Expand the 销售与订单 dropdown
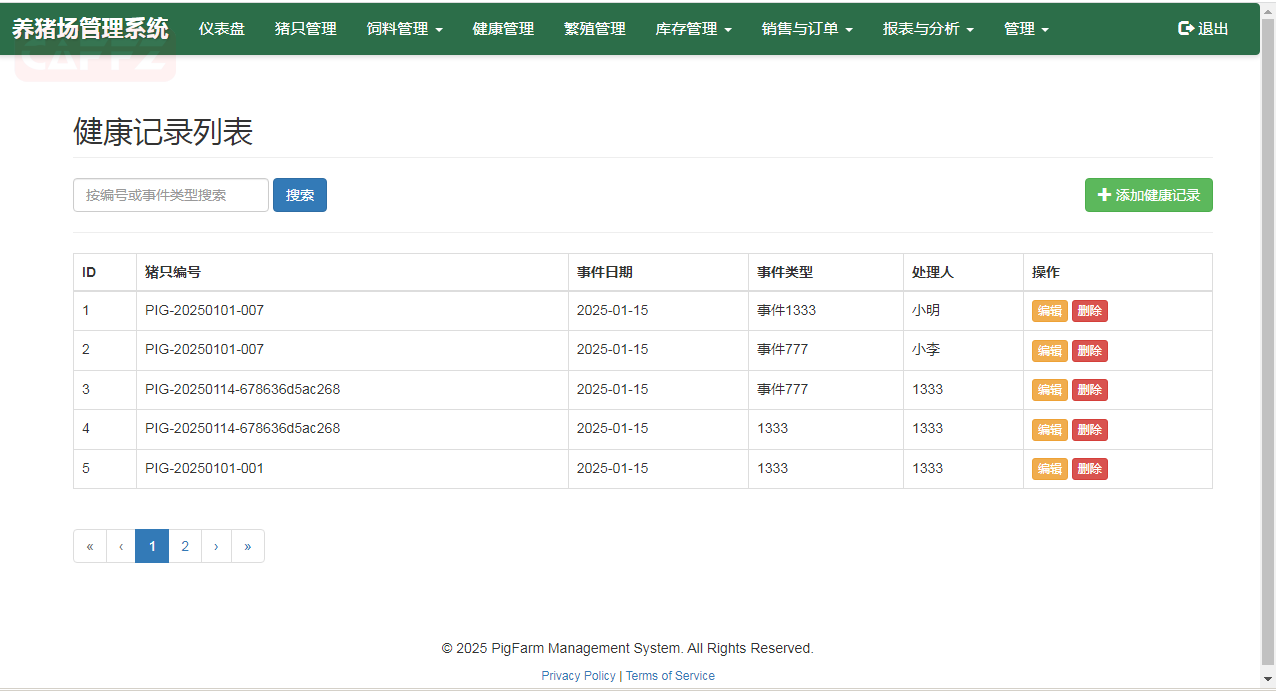 pyautogui.click(x=806, y=29)
